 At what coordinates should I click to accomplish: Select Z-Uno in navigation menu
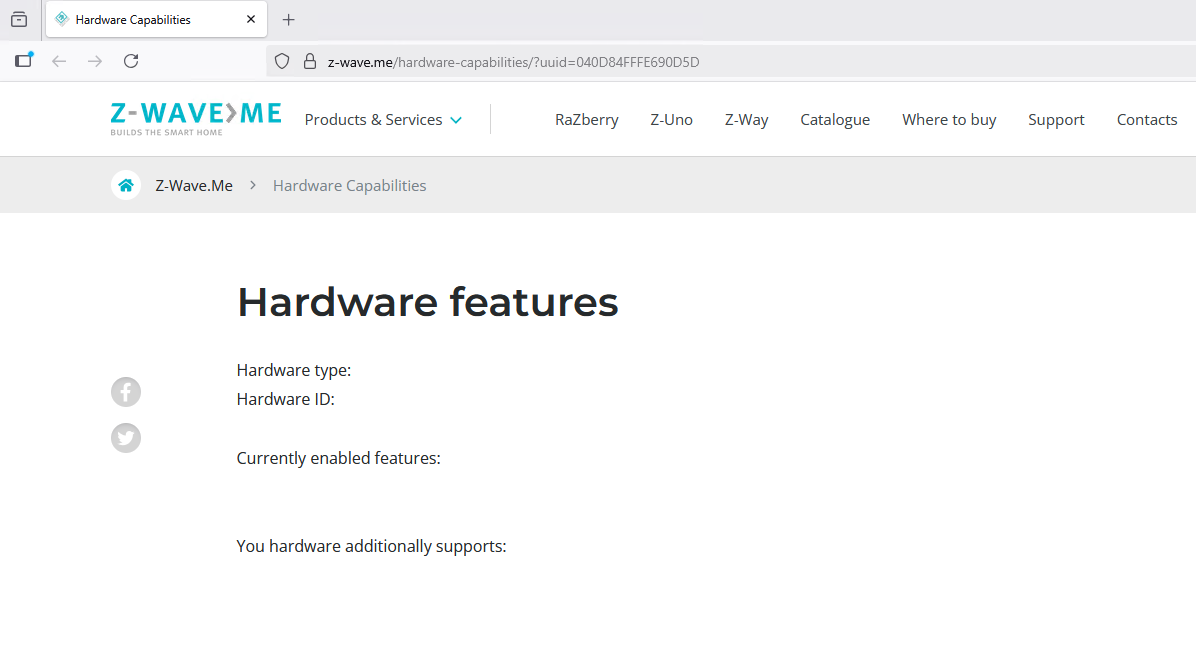[671, 120]
